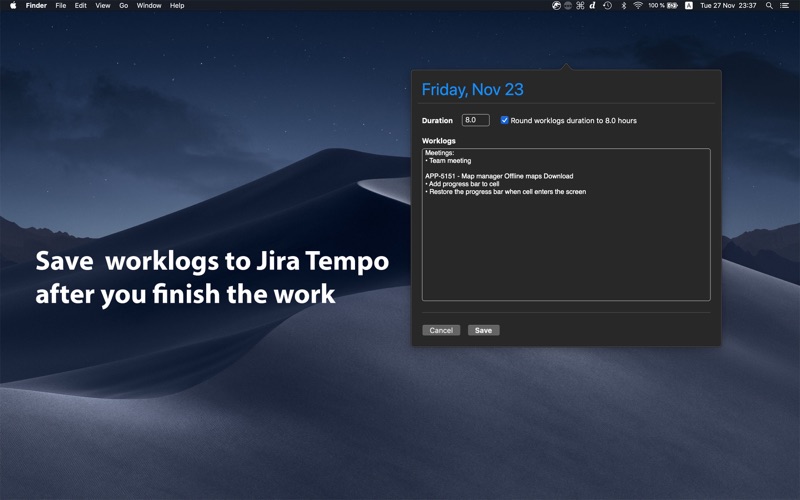Toggle Round worklogs duration checkbox
Image resolution: width=800 pixels, height=500 pixels.
504,120
